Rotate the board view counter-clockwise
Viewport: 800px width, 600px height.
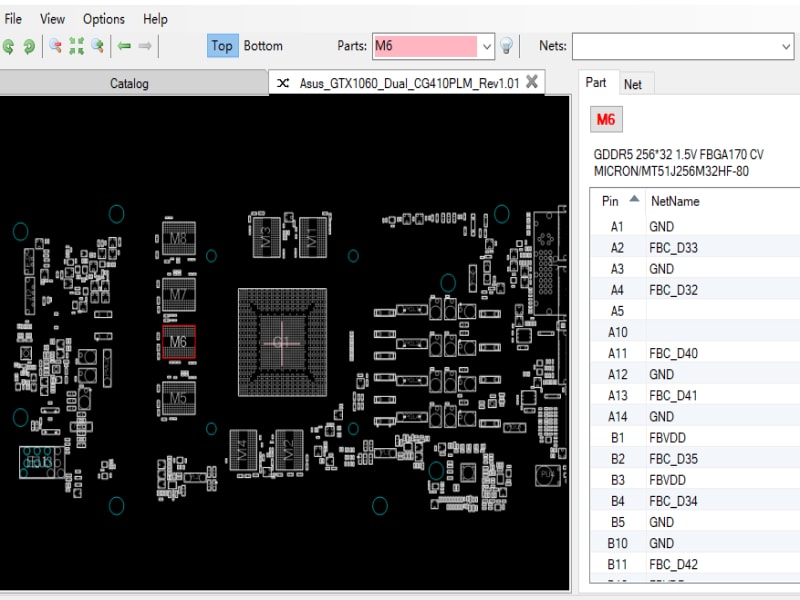point(9,46)
